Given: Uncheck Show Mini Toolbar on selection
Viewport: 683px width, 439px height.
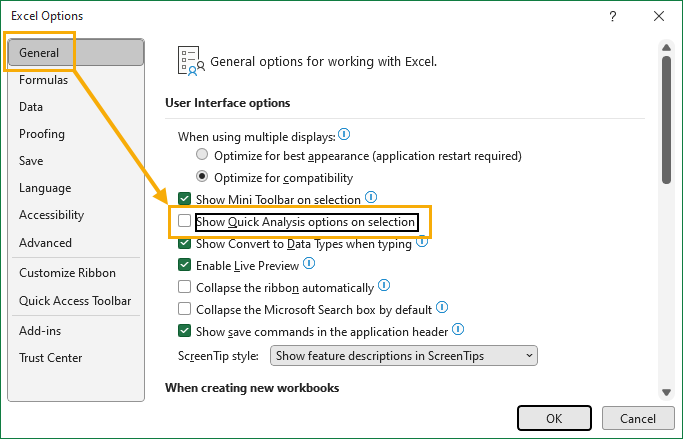Looking at the screenshot, I should click(x=184, y=199).
